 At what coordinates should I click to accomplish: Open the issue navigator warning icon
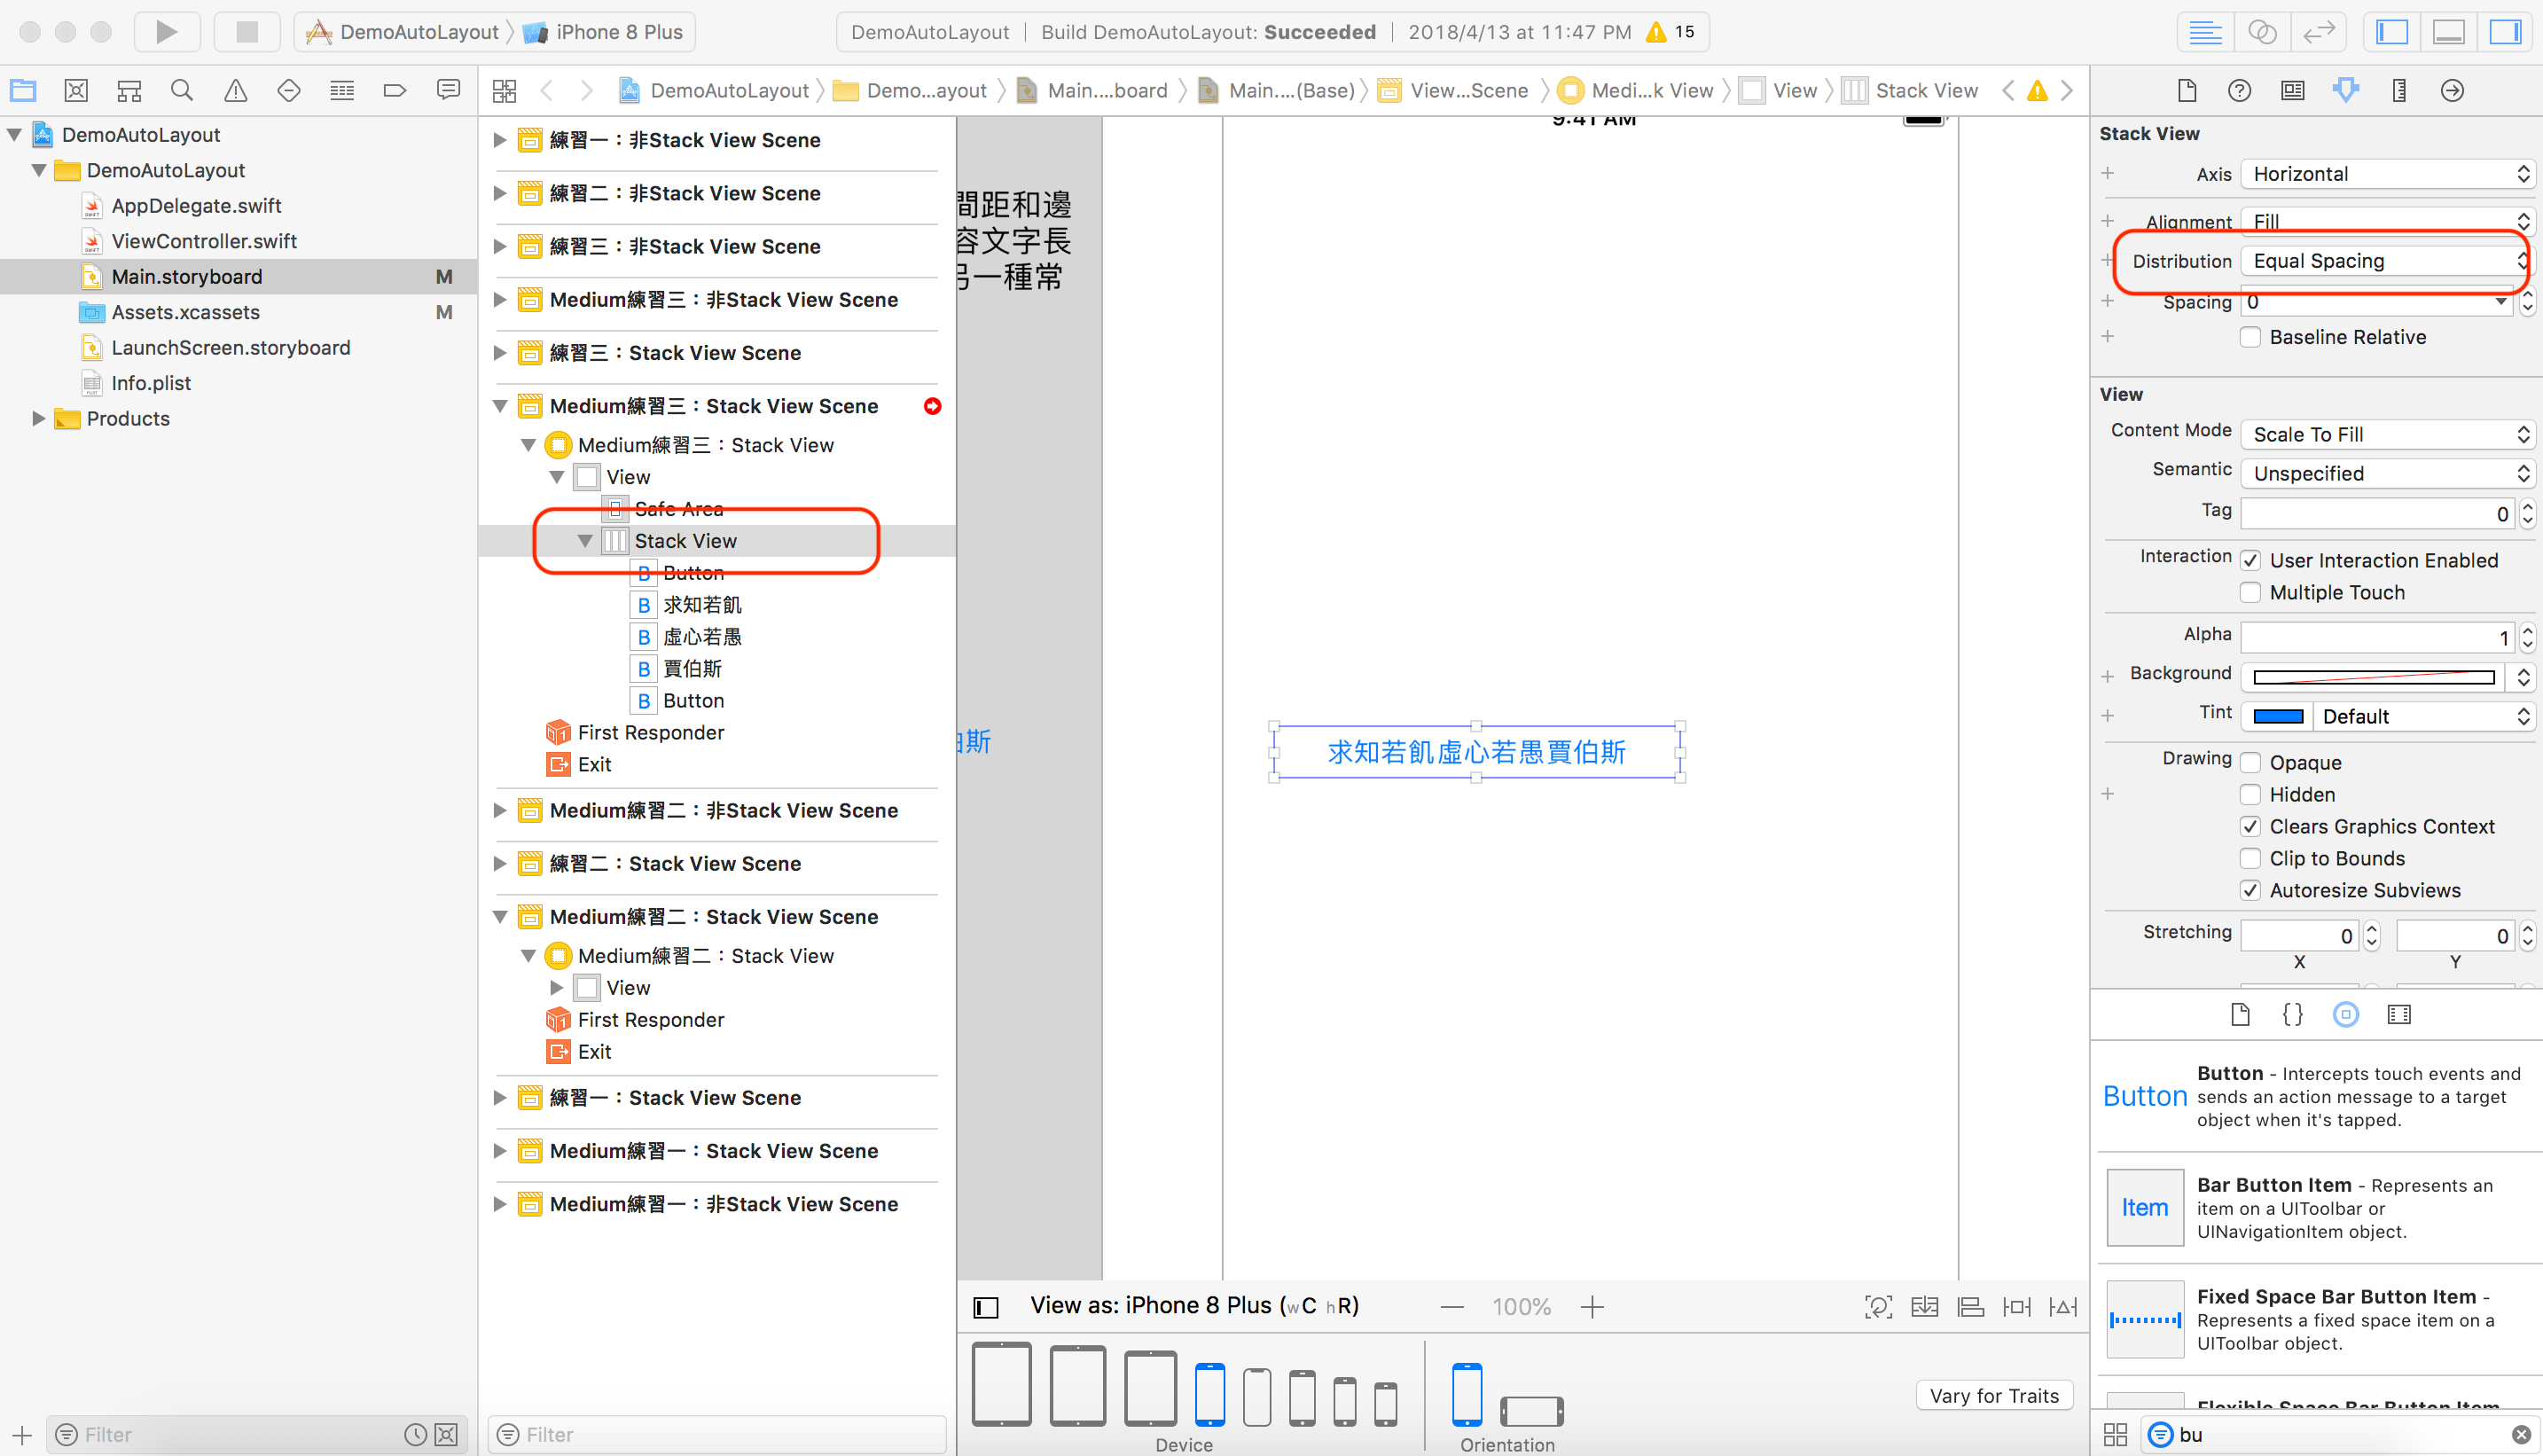pyautogui.click(x=235, y=90)
